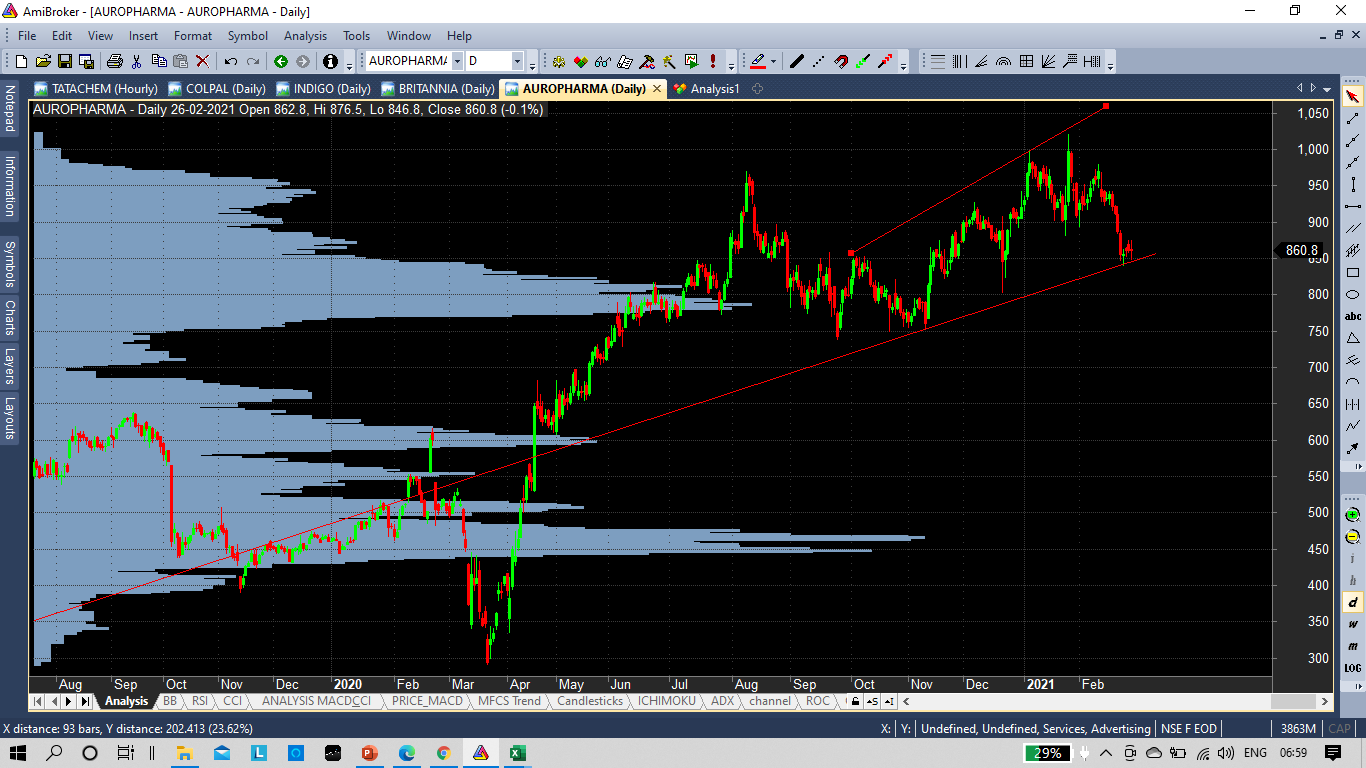Switch to hourly 'h' interval

pos(1352,580)
